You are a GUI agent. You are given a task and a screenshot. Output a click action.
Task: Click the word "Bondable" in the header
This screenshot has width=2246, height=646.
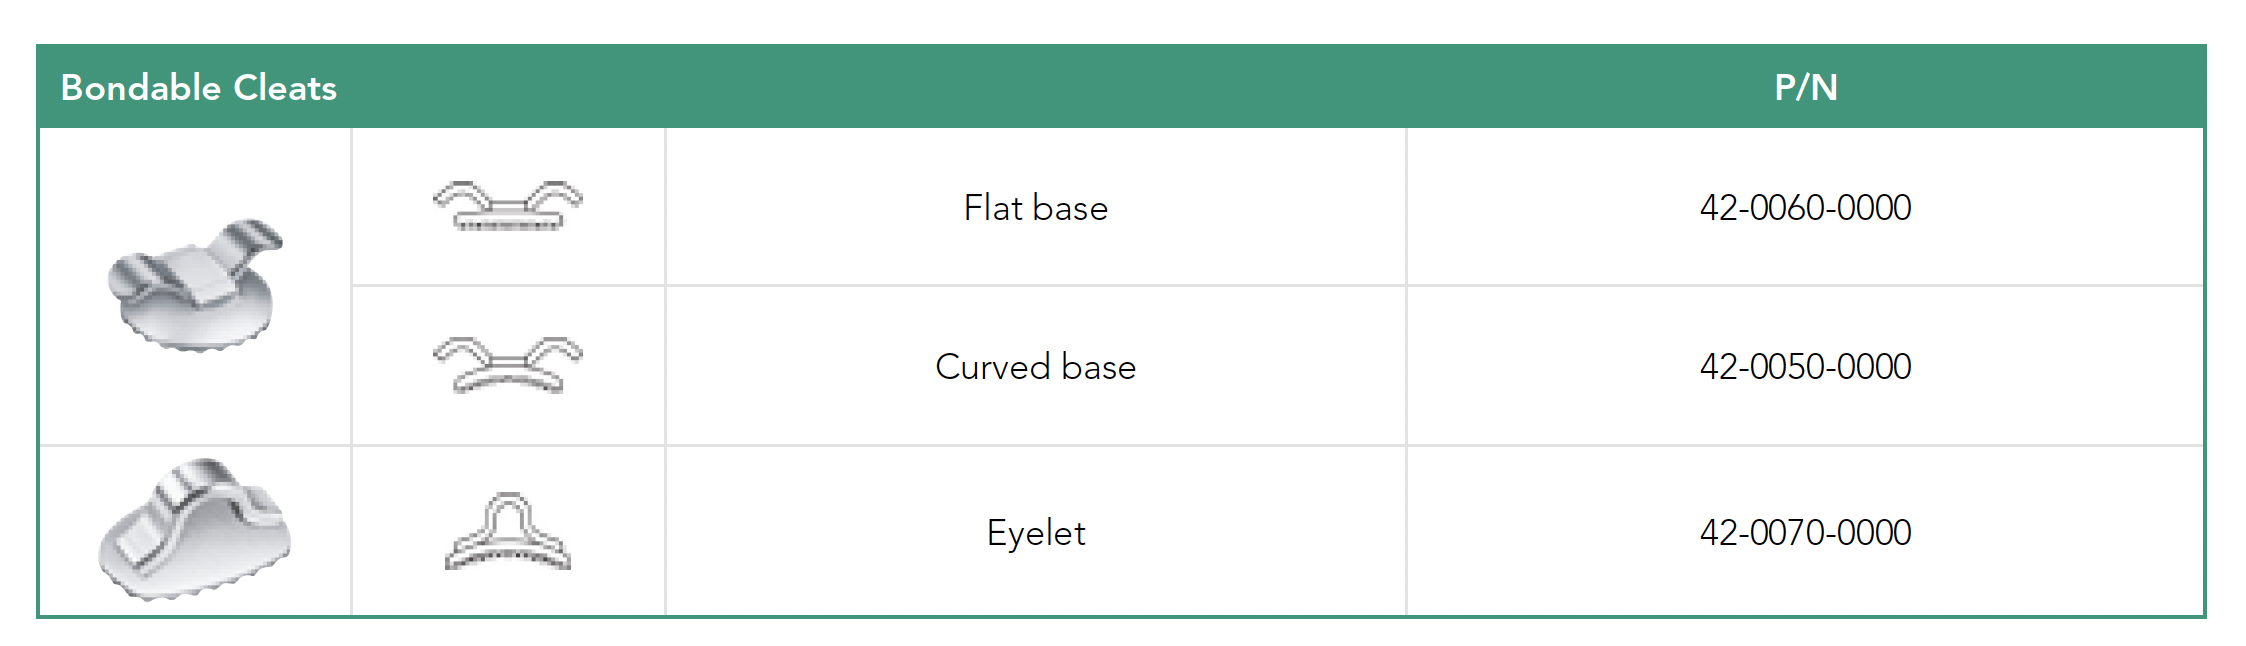click(141, 88)
